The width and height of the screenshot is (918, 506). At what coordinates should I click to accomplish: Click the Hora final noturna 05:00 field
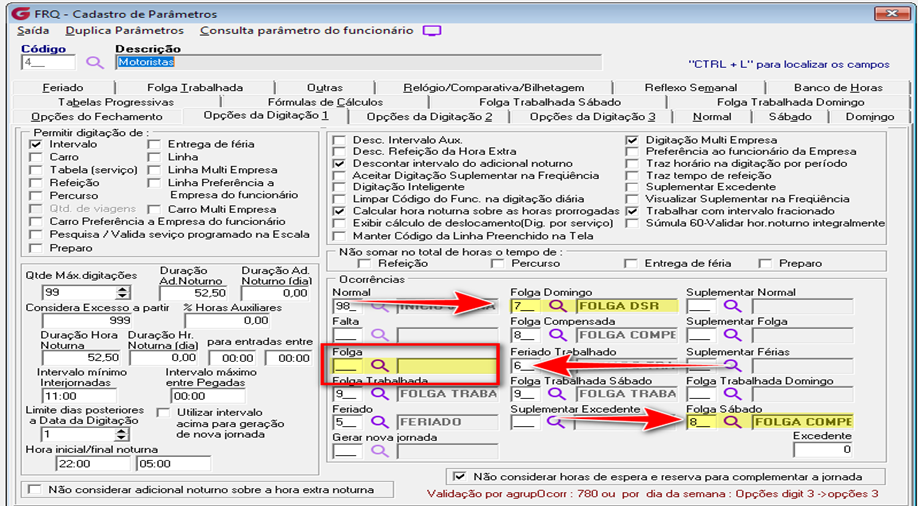173,464
